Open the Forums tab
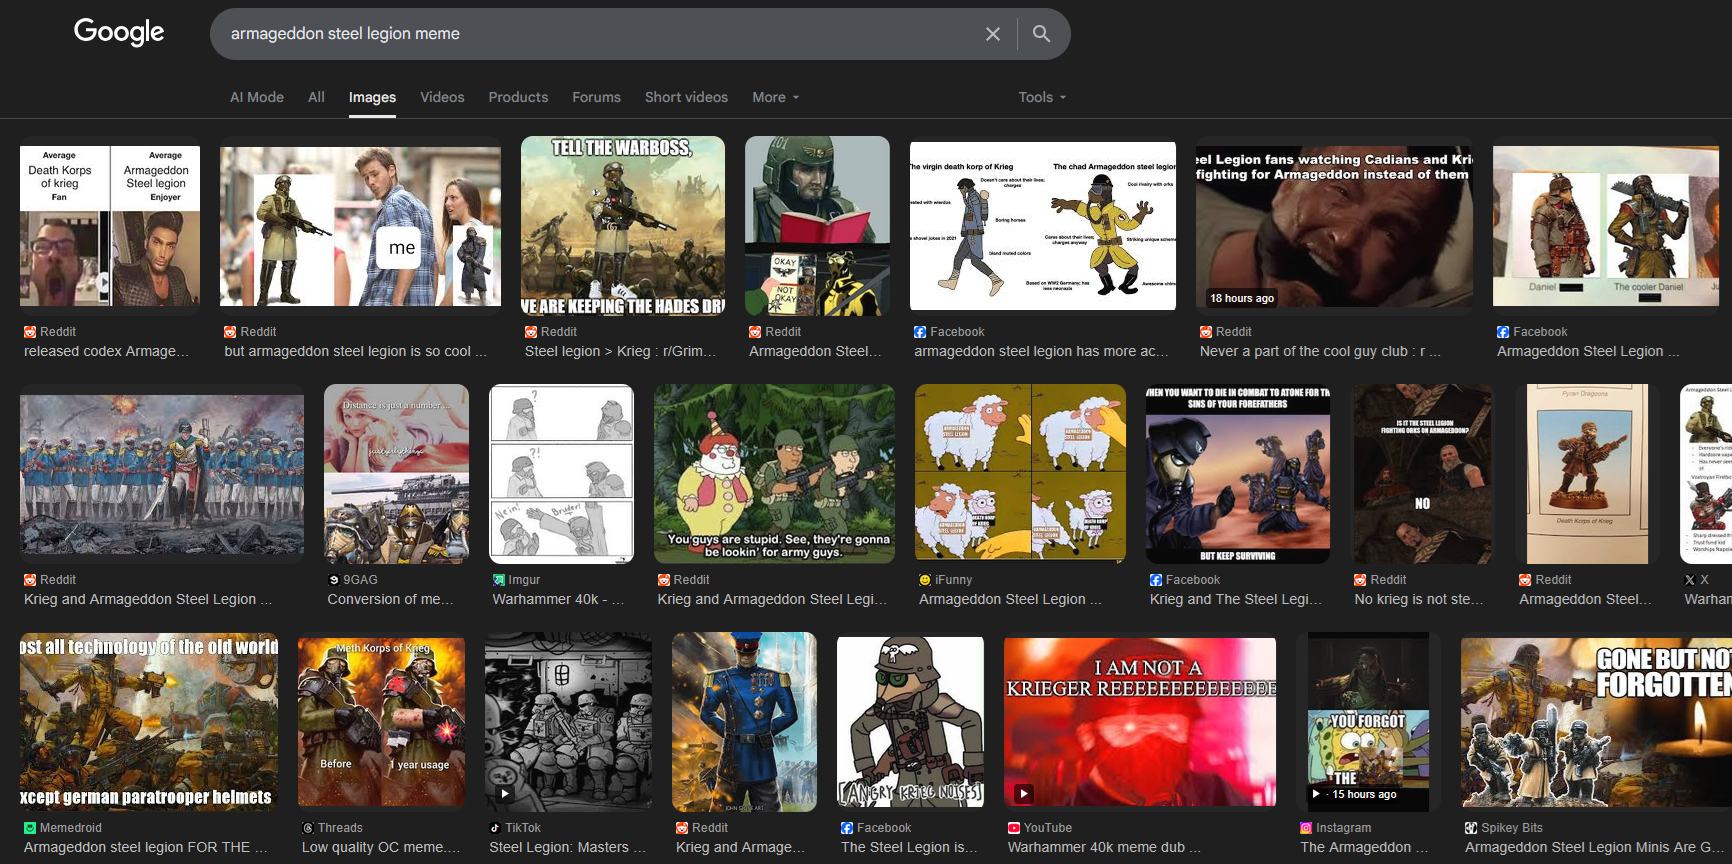 click(x=596, y=97)
